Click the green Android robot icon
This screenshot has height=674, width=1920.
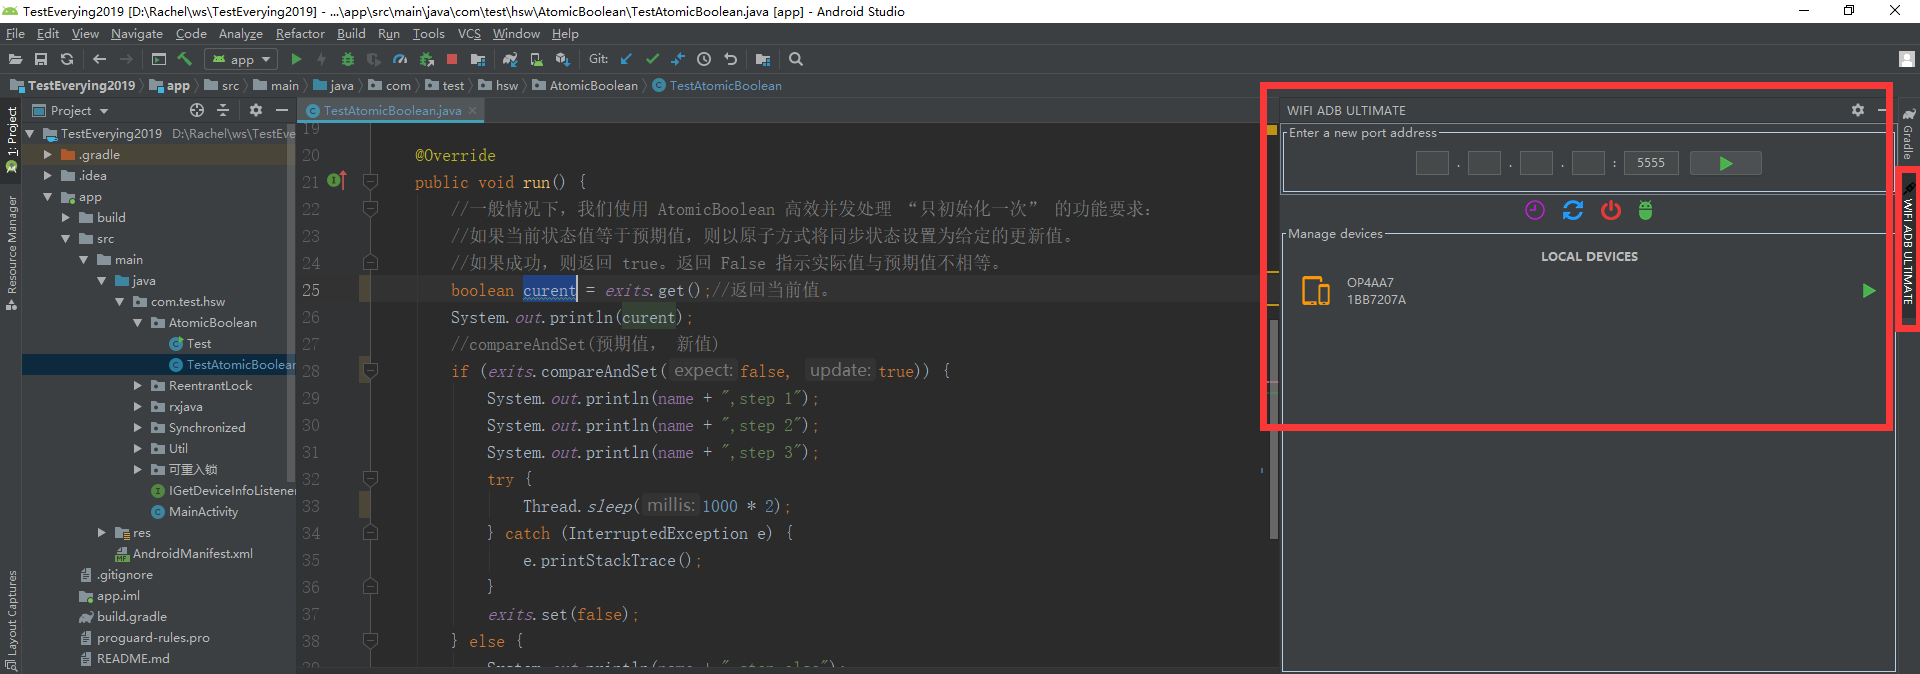point(1646,210)
